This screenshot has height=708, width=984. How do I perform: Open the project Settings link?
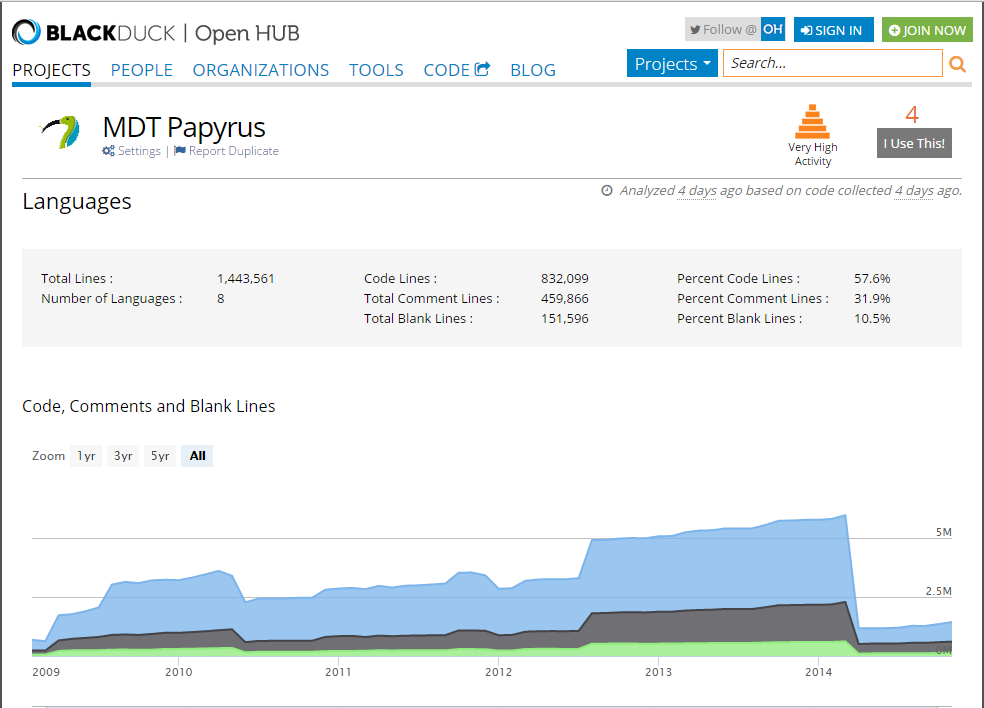tap(131, 151)
